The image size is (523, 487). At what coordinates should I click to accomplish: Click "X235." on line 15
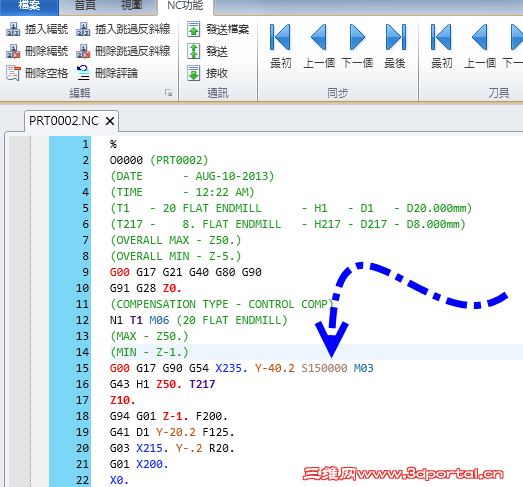[231, 368]
